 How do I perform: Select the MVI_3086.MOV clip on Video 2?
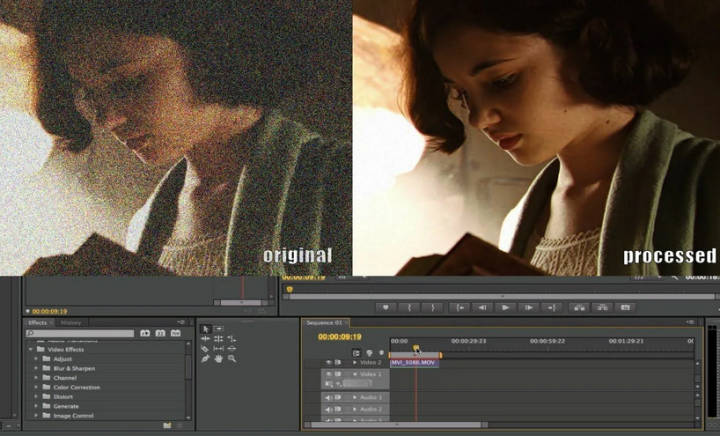[x=414, y=363]
